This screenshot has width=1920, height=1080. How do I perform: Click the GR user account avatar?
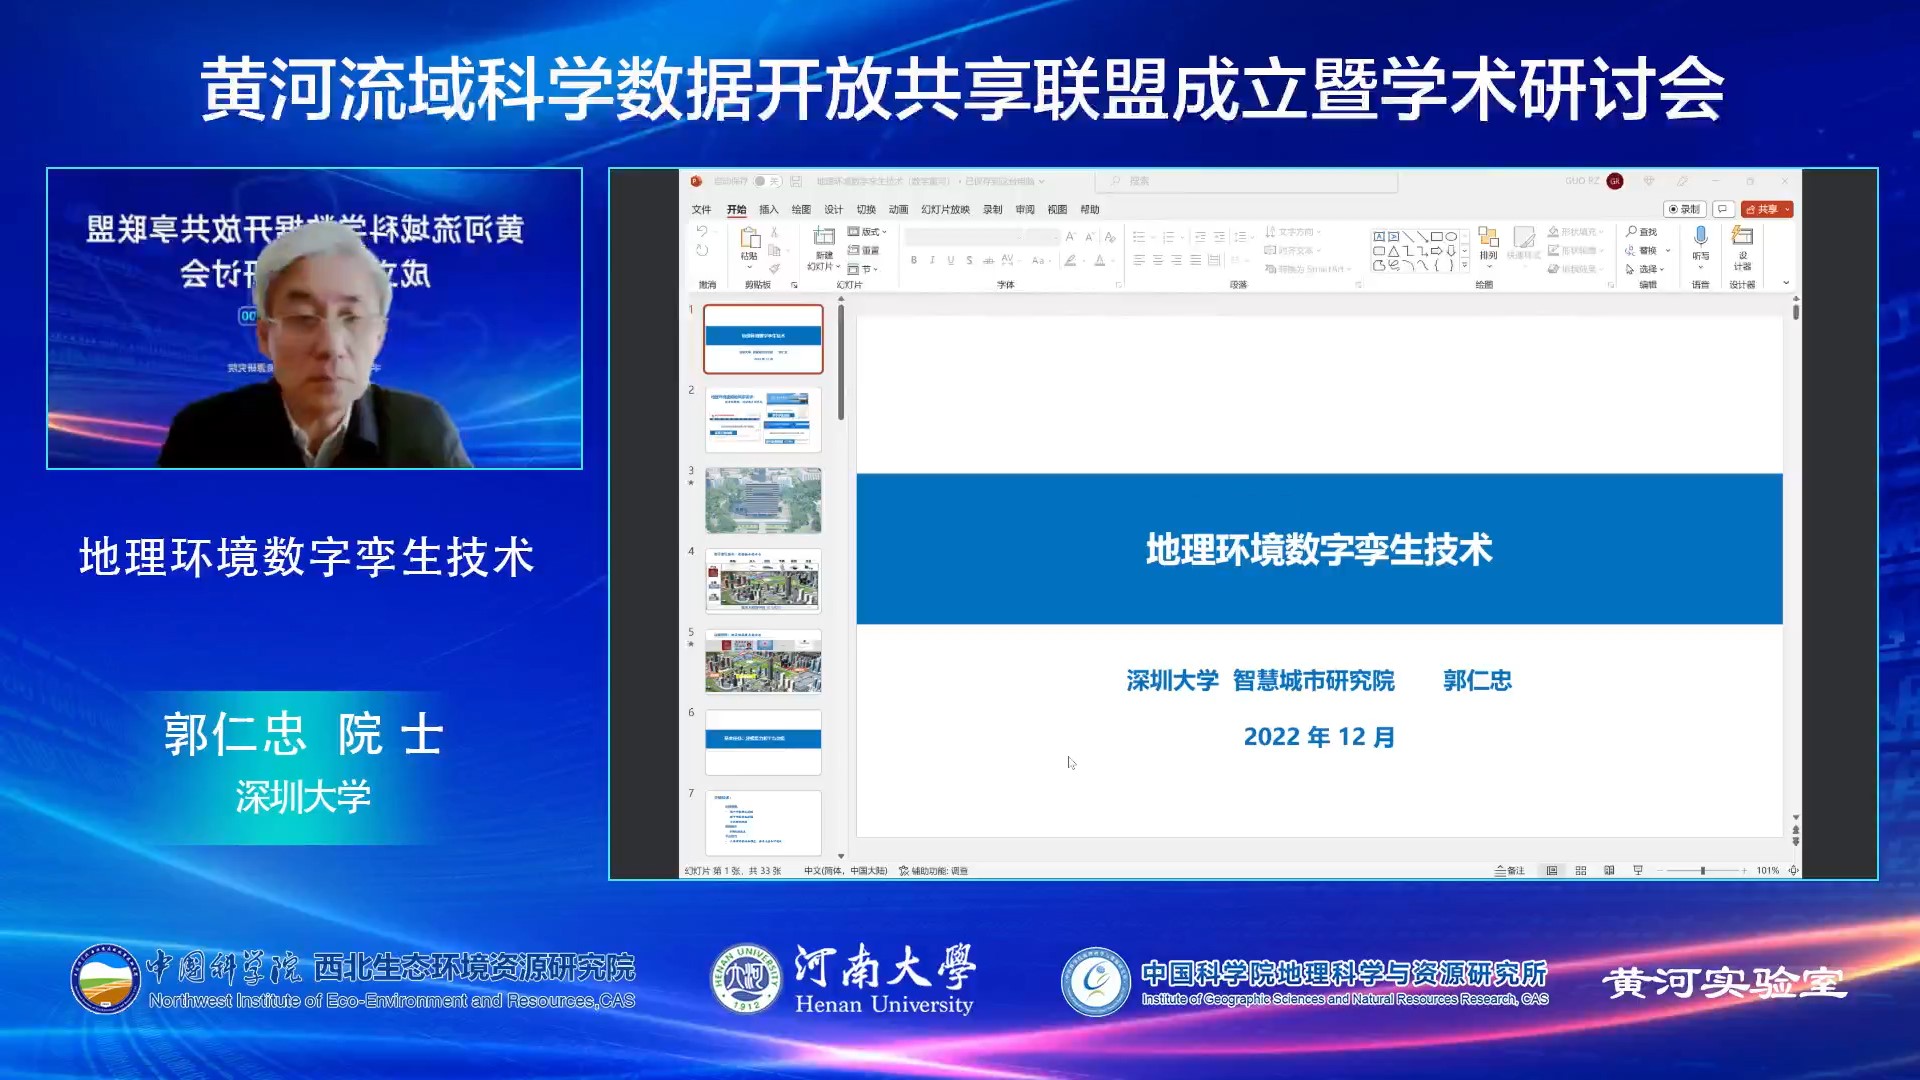tap(1614, 181)
